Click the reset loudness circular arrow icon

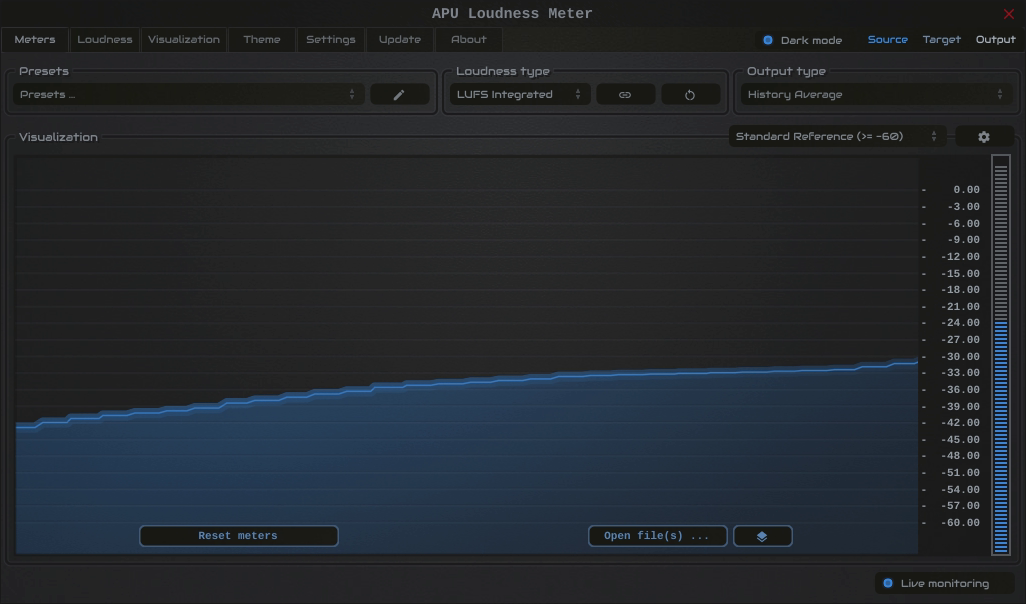pos(690,95)
